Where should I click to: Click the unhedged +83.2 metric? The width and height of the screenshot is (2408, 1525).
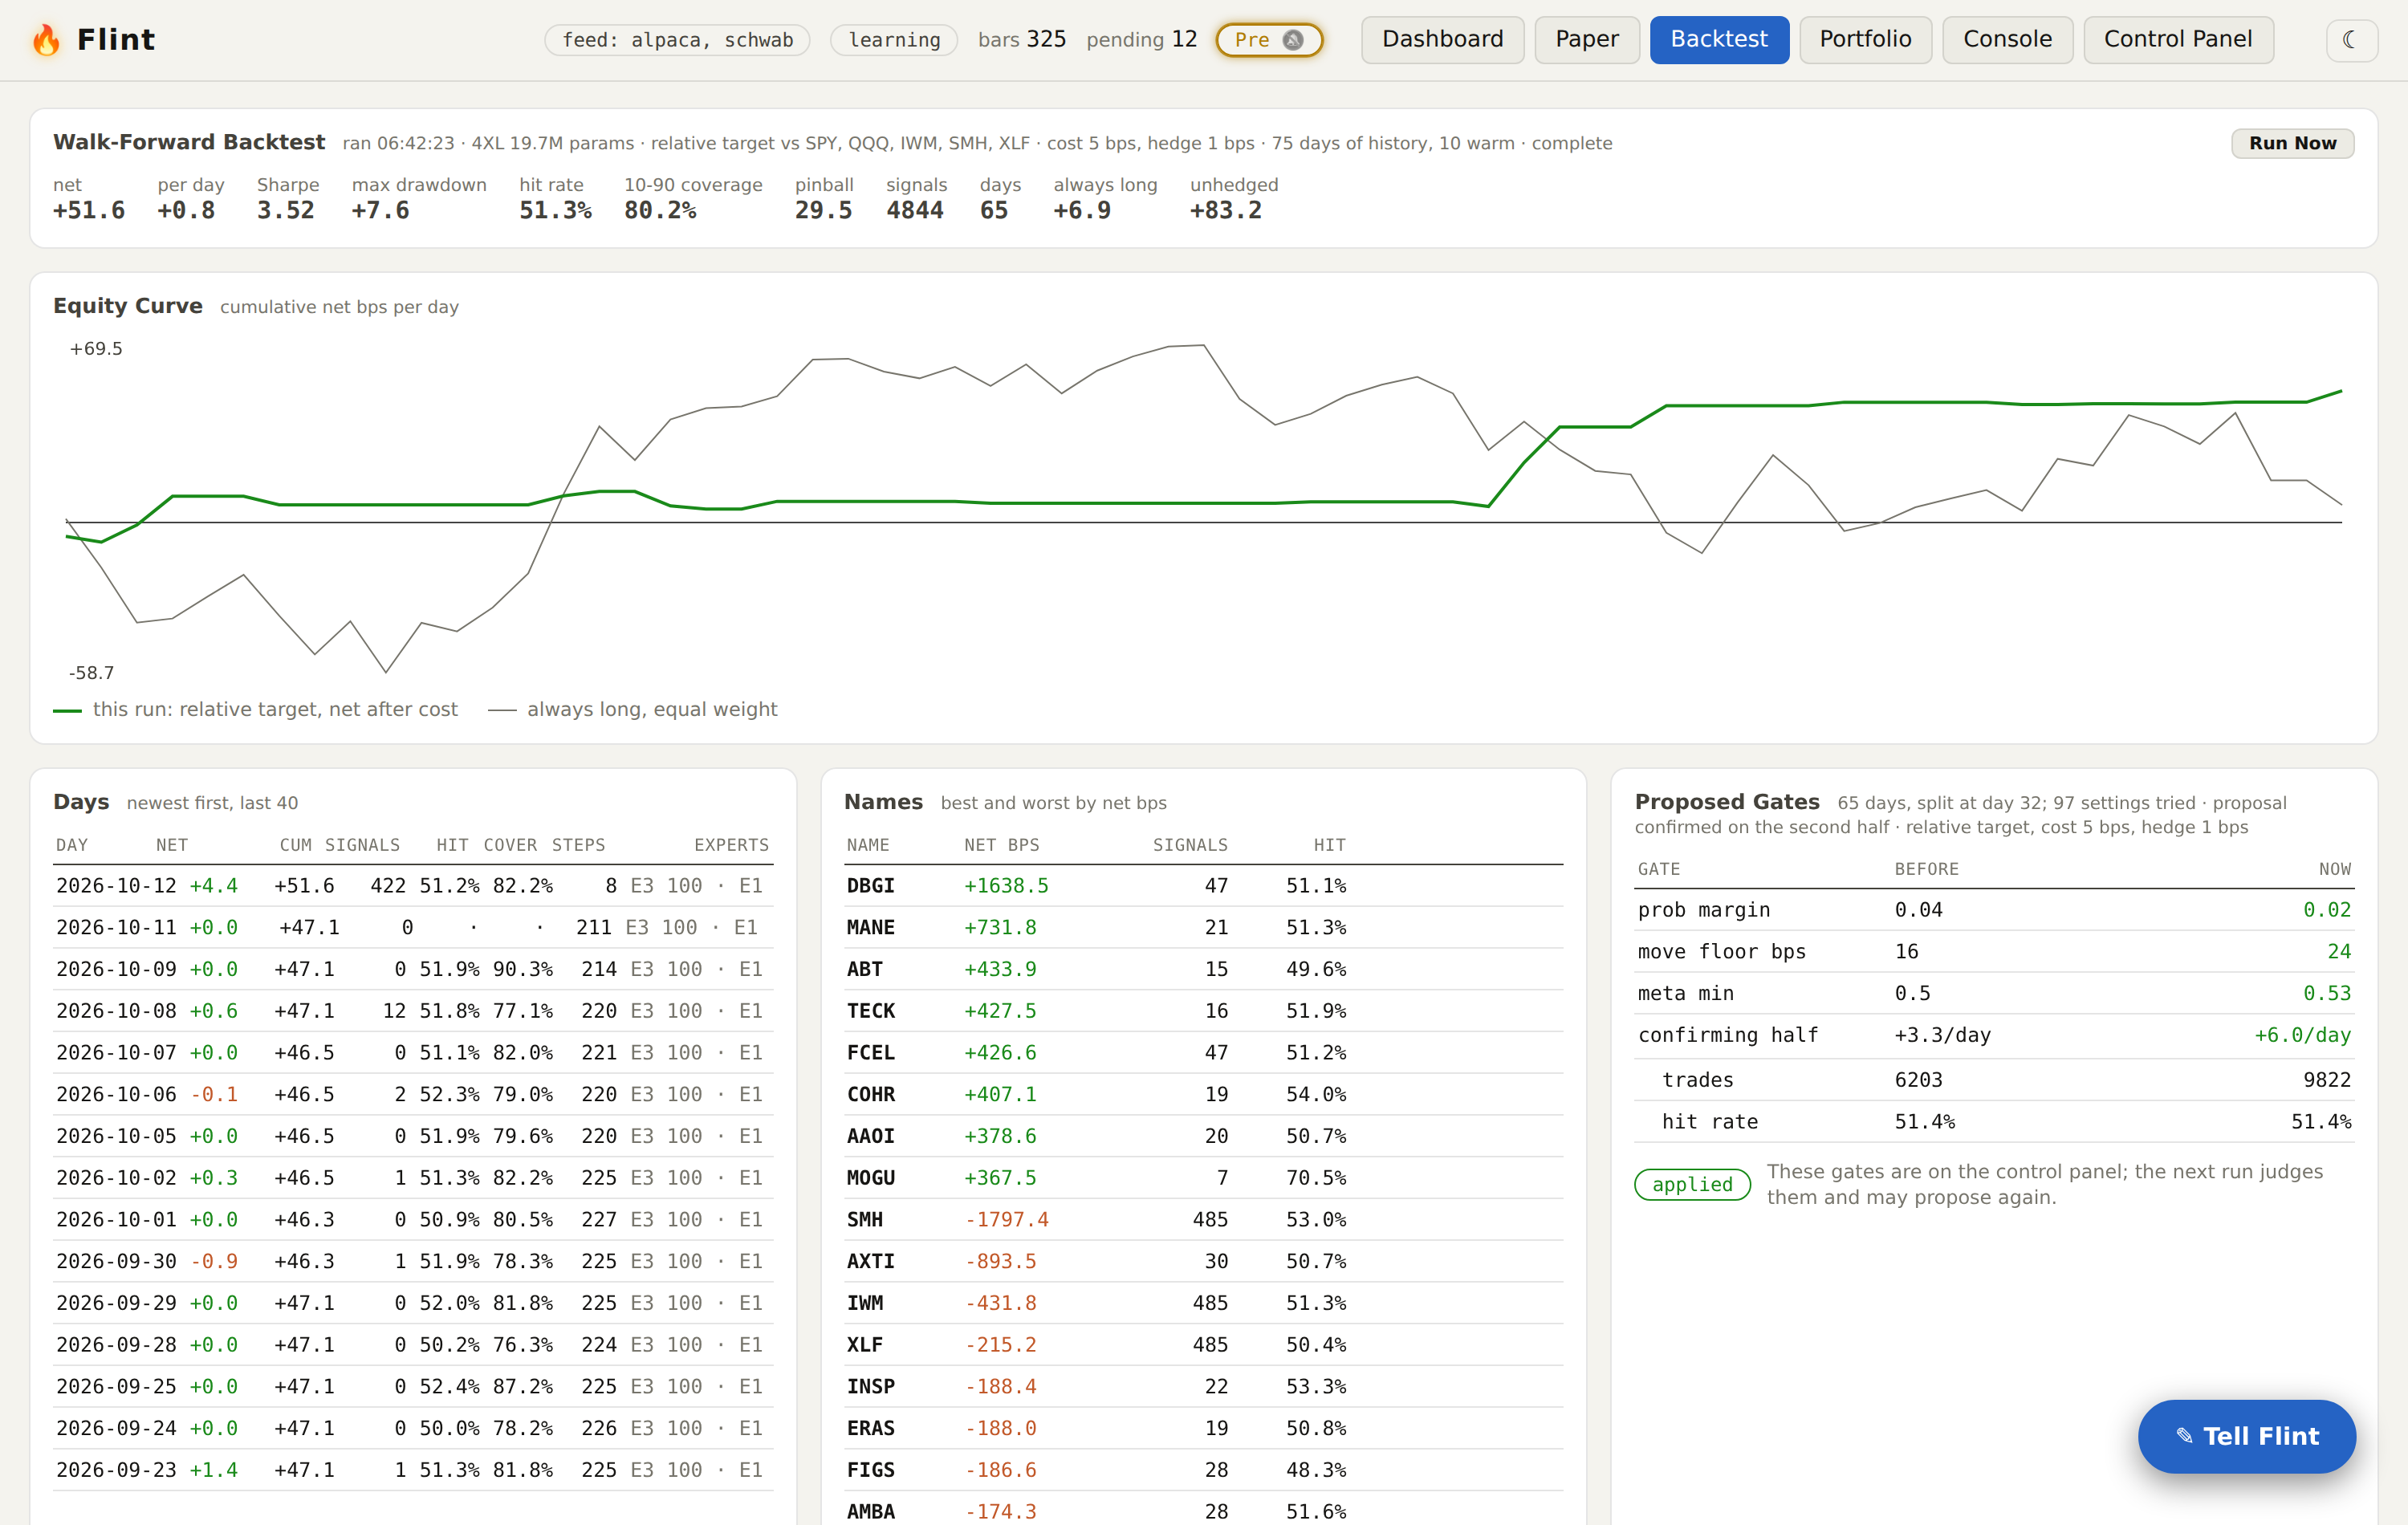[1234, 198]
